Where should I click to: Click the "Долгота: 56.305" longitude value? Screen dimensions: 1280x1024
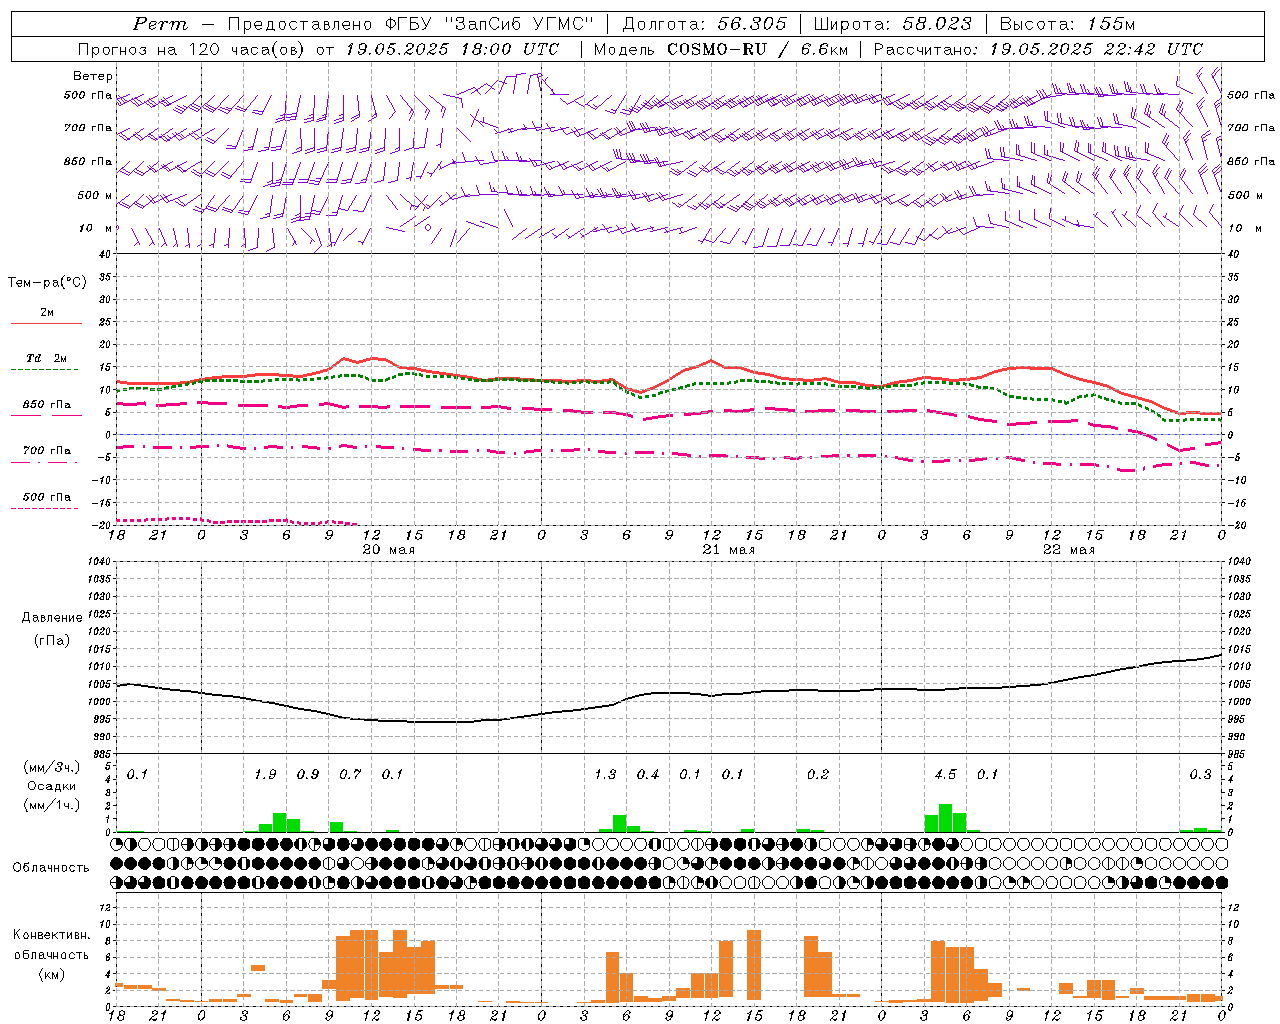click(705, 24)
